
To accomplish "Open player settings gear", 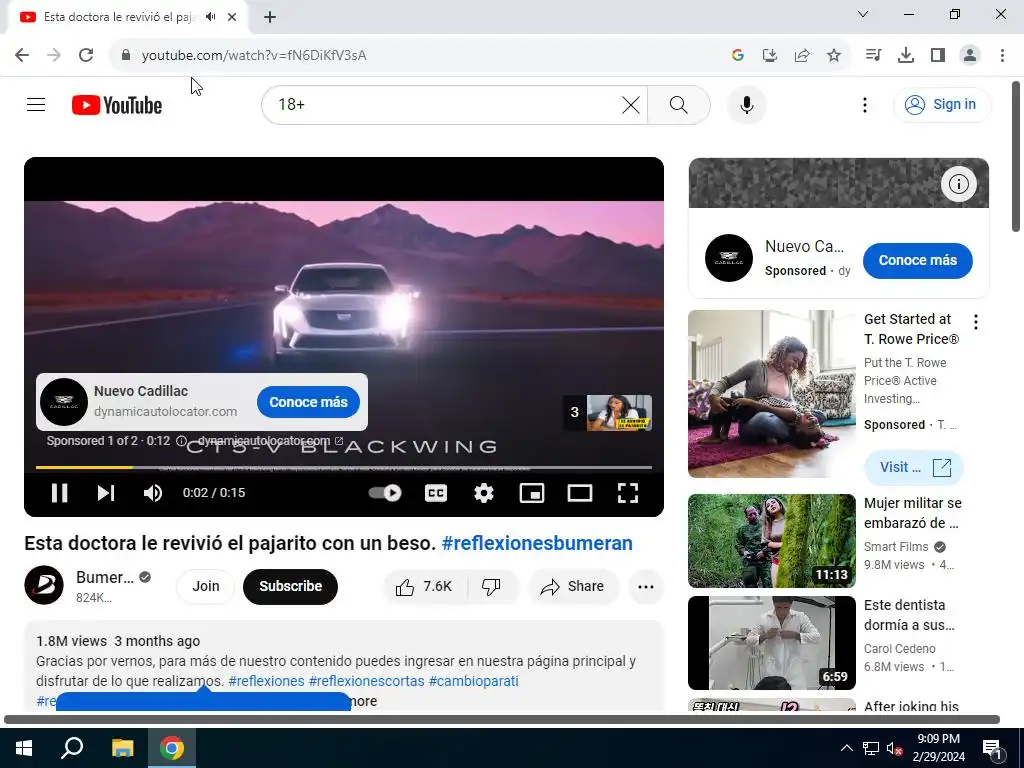I will point(483,492).
